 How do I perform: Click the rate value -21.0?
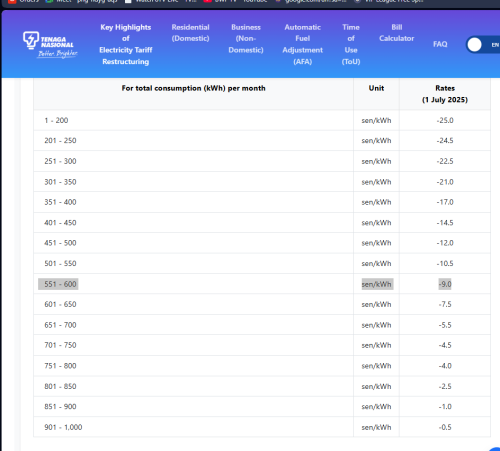tap(445, 182)
